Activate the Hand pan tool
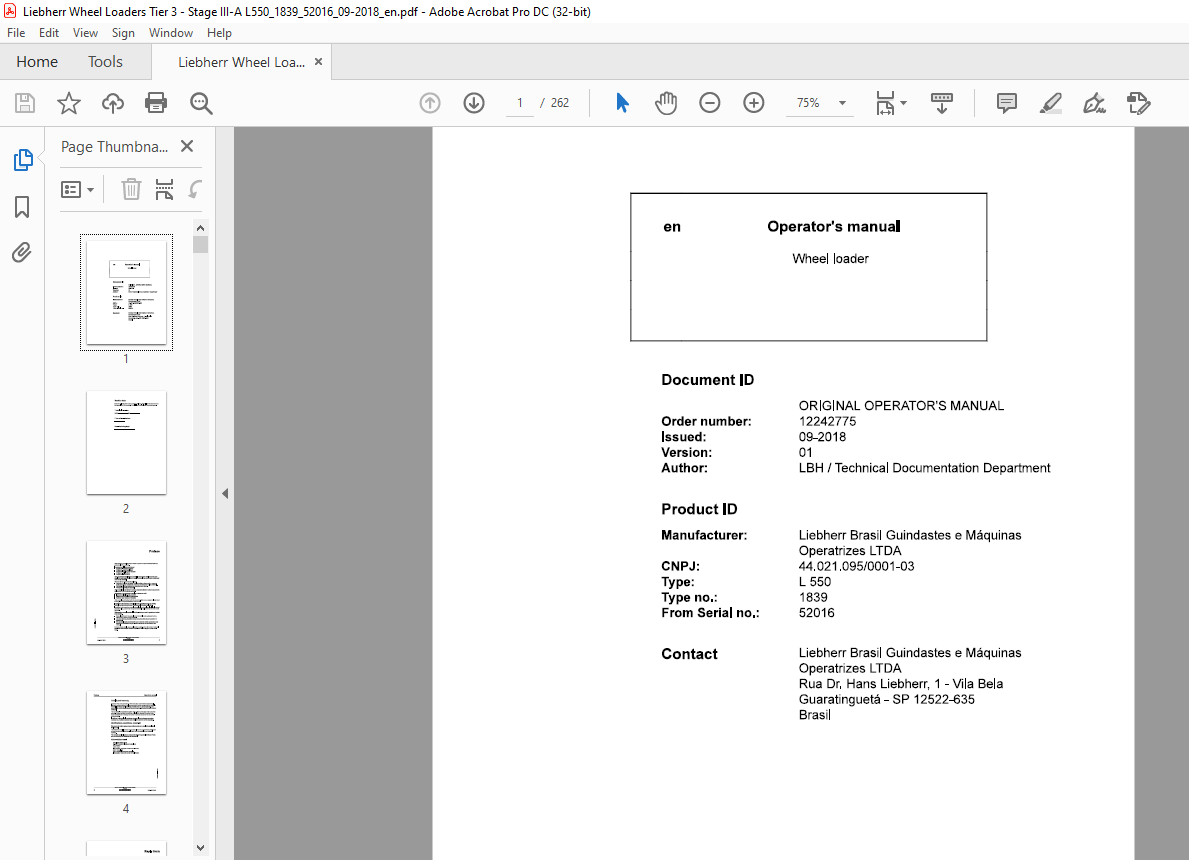 (666, 103)
